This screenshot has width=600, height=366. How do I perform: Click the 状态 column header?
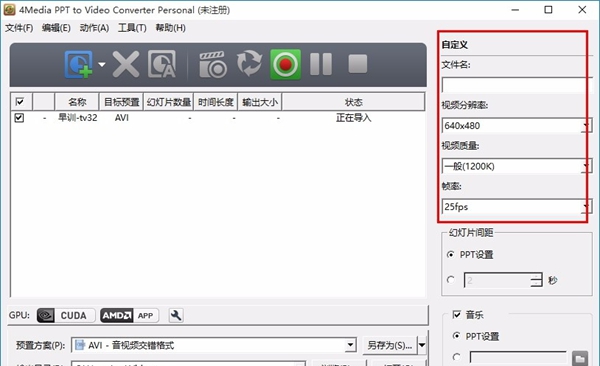353,102
